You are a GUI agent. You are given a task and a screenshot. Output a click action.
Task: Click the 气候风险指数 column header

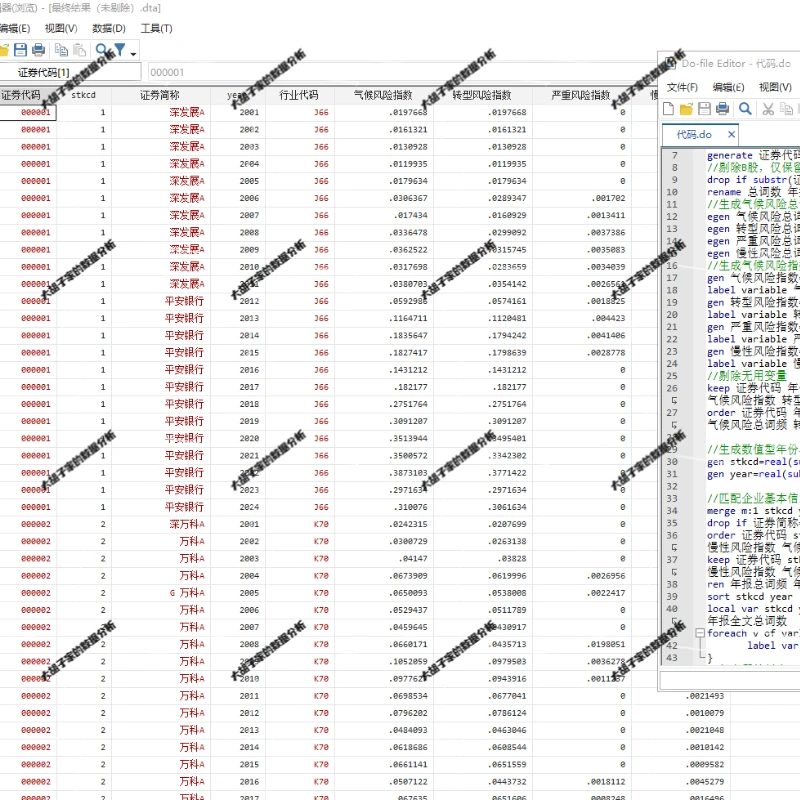pyautogui.click(x=383, y=95)
